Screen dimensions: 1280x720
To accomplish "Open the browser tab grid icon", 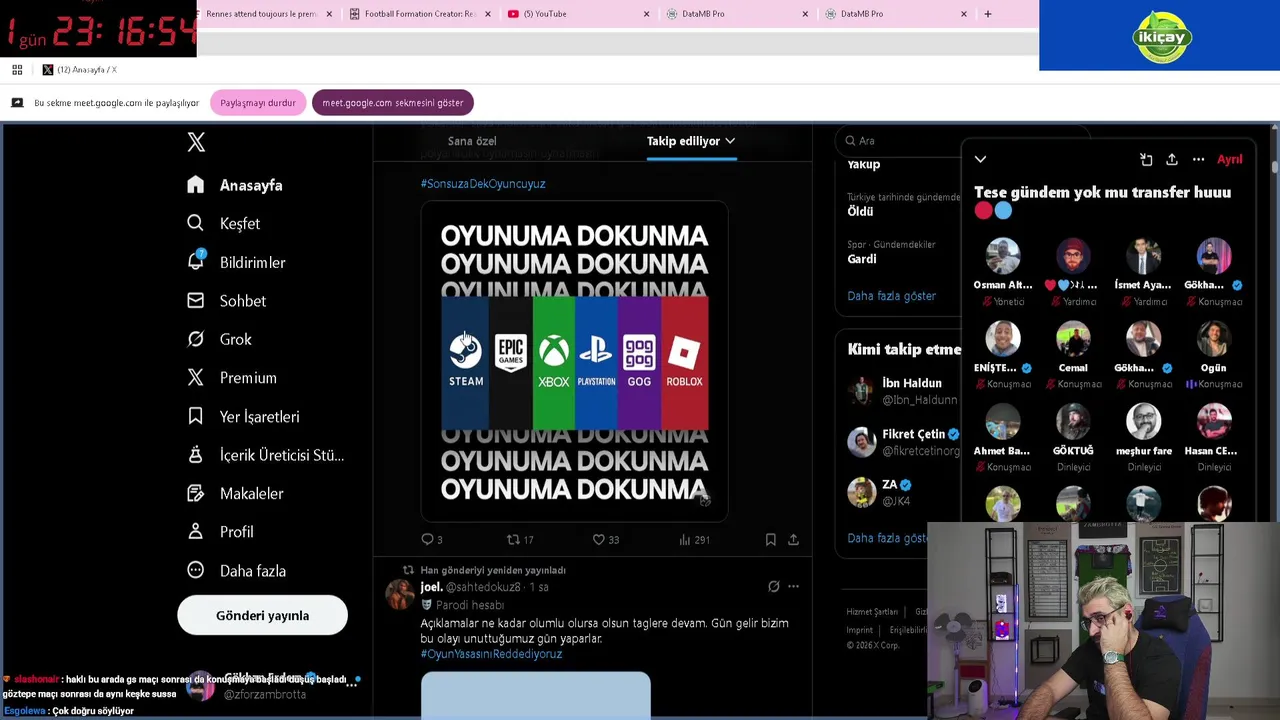I will [x=17, y=69].
